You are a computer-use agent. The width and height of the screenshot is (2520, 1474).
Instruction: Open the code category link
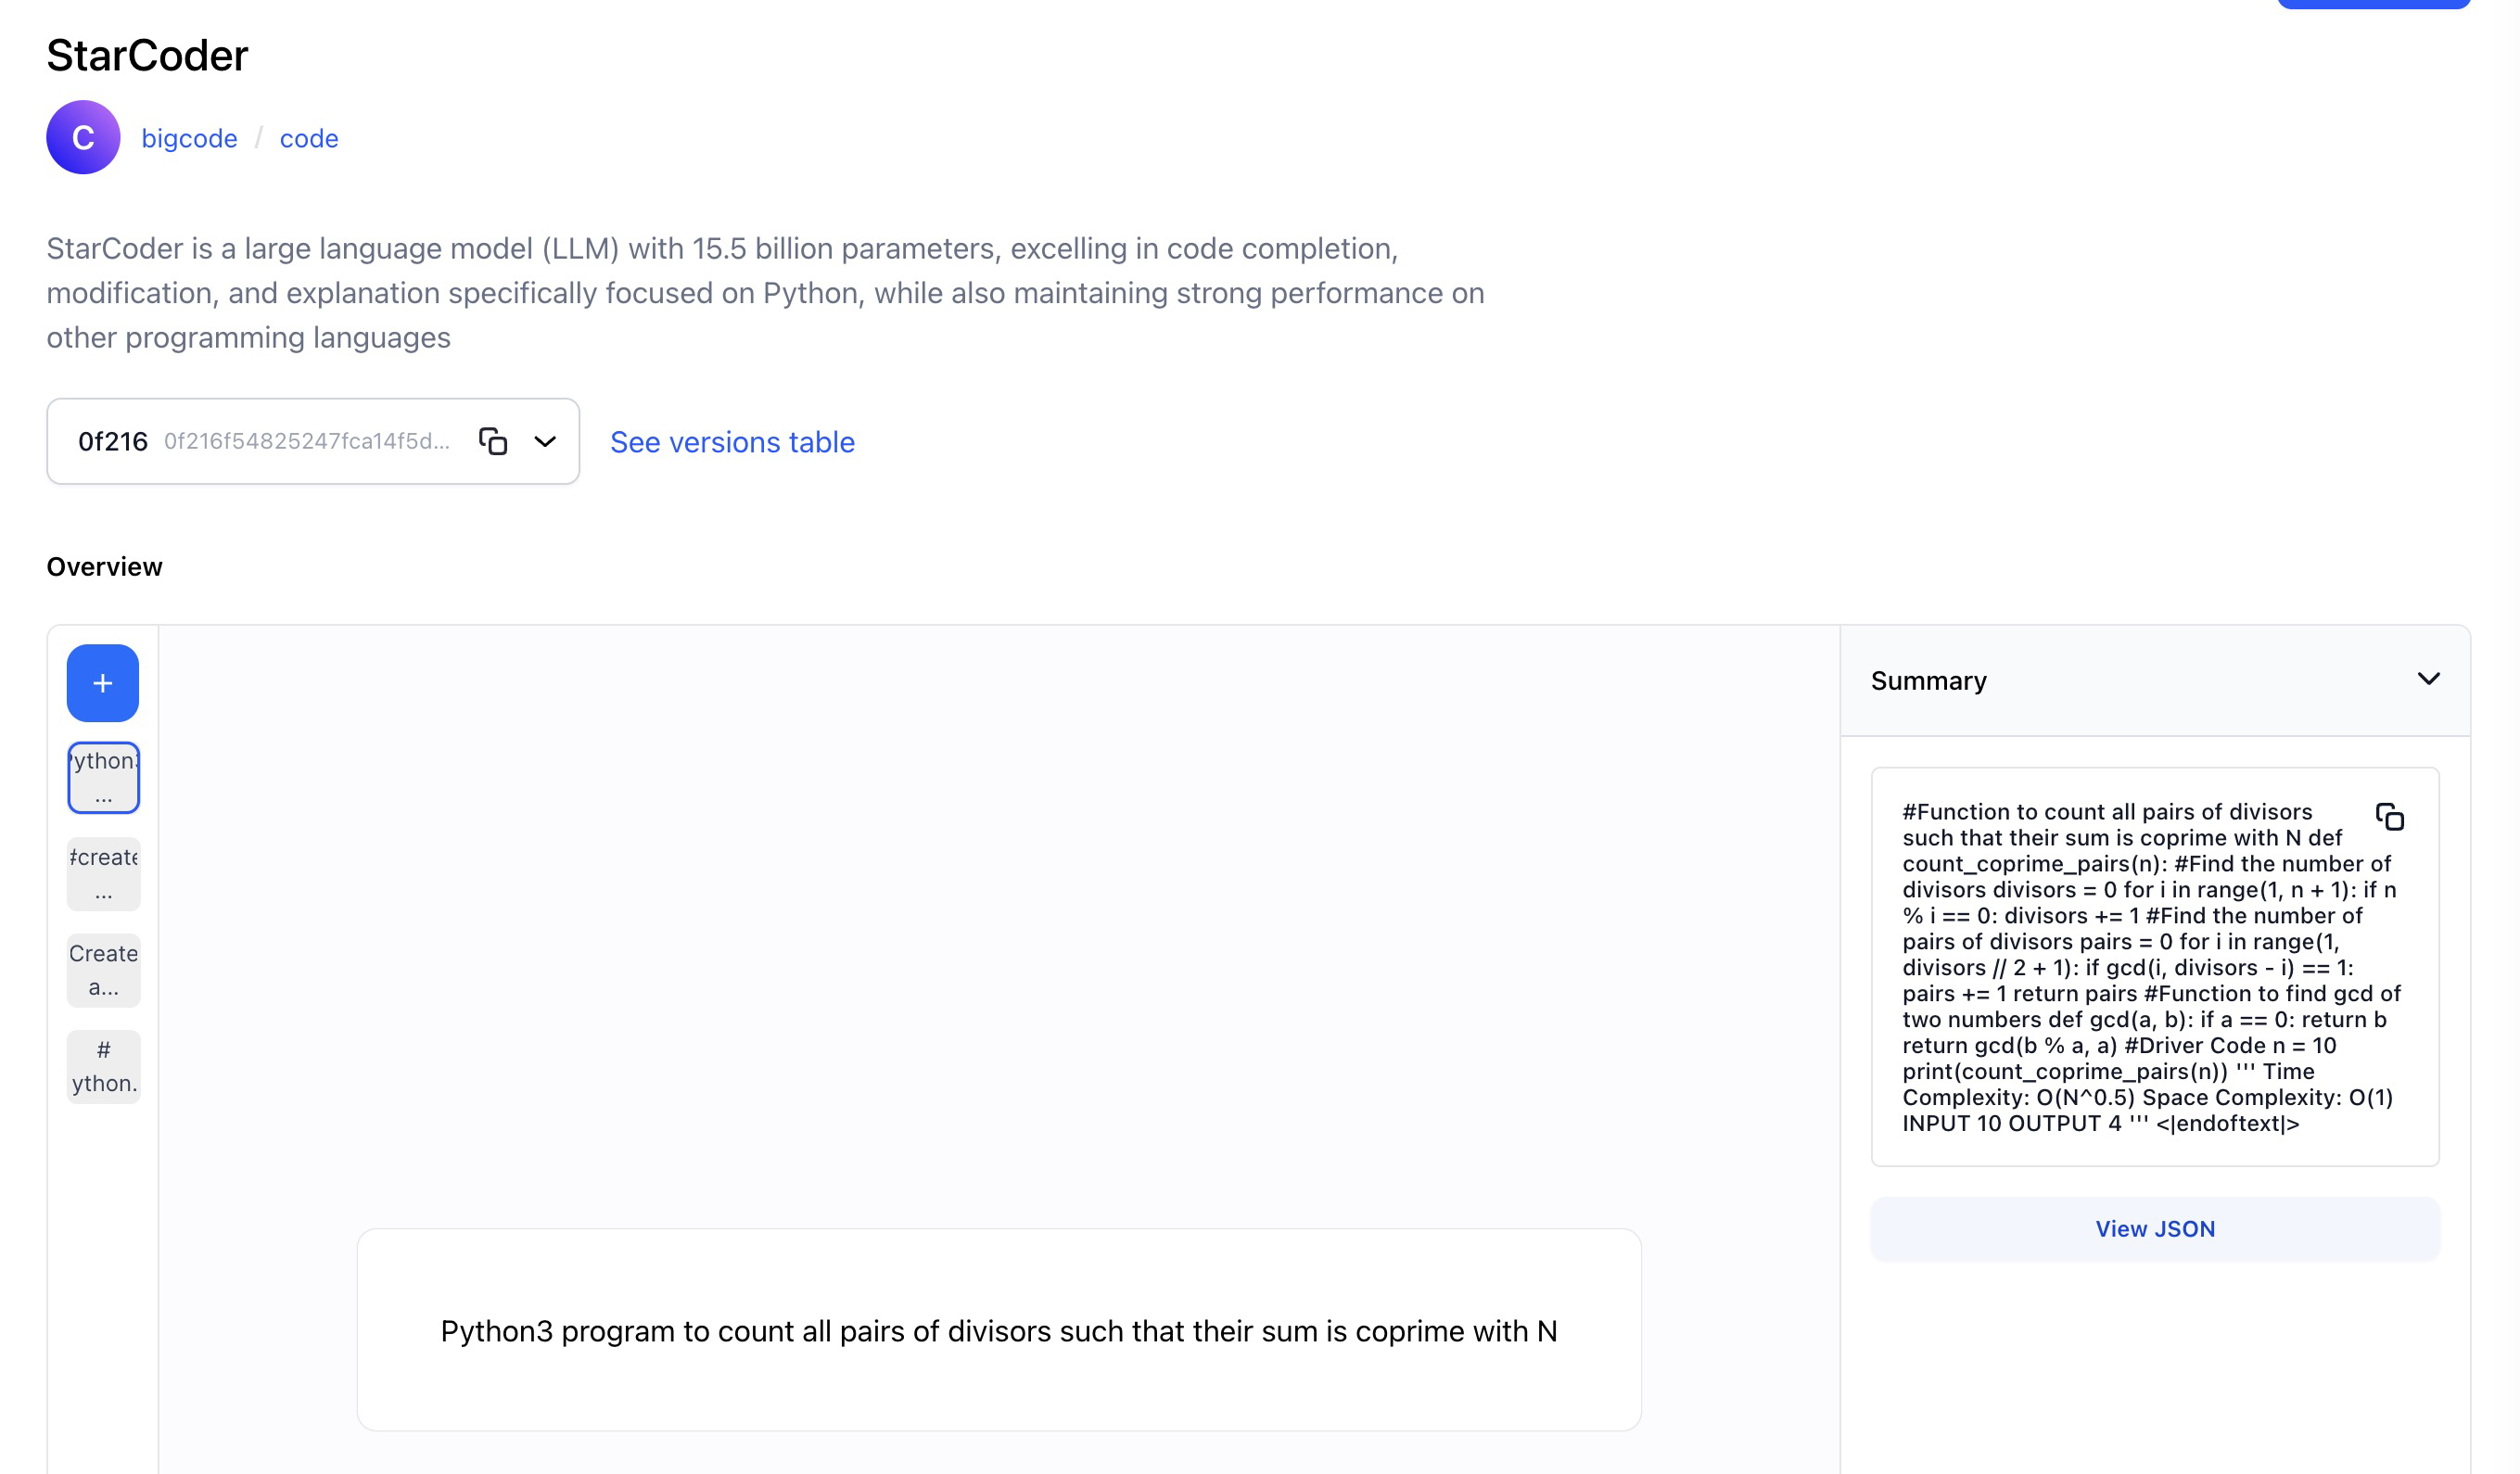tap(309, 138)
